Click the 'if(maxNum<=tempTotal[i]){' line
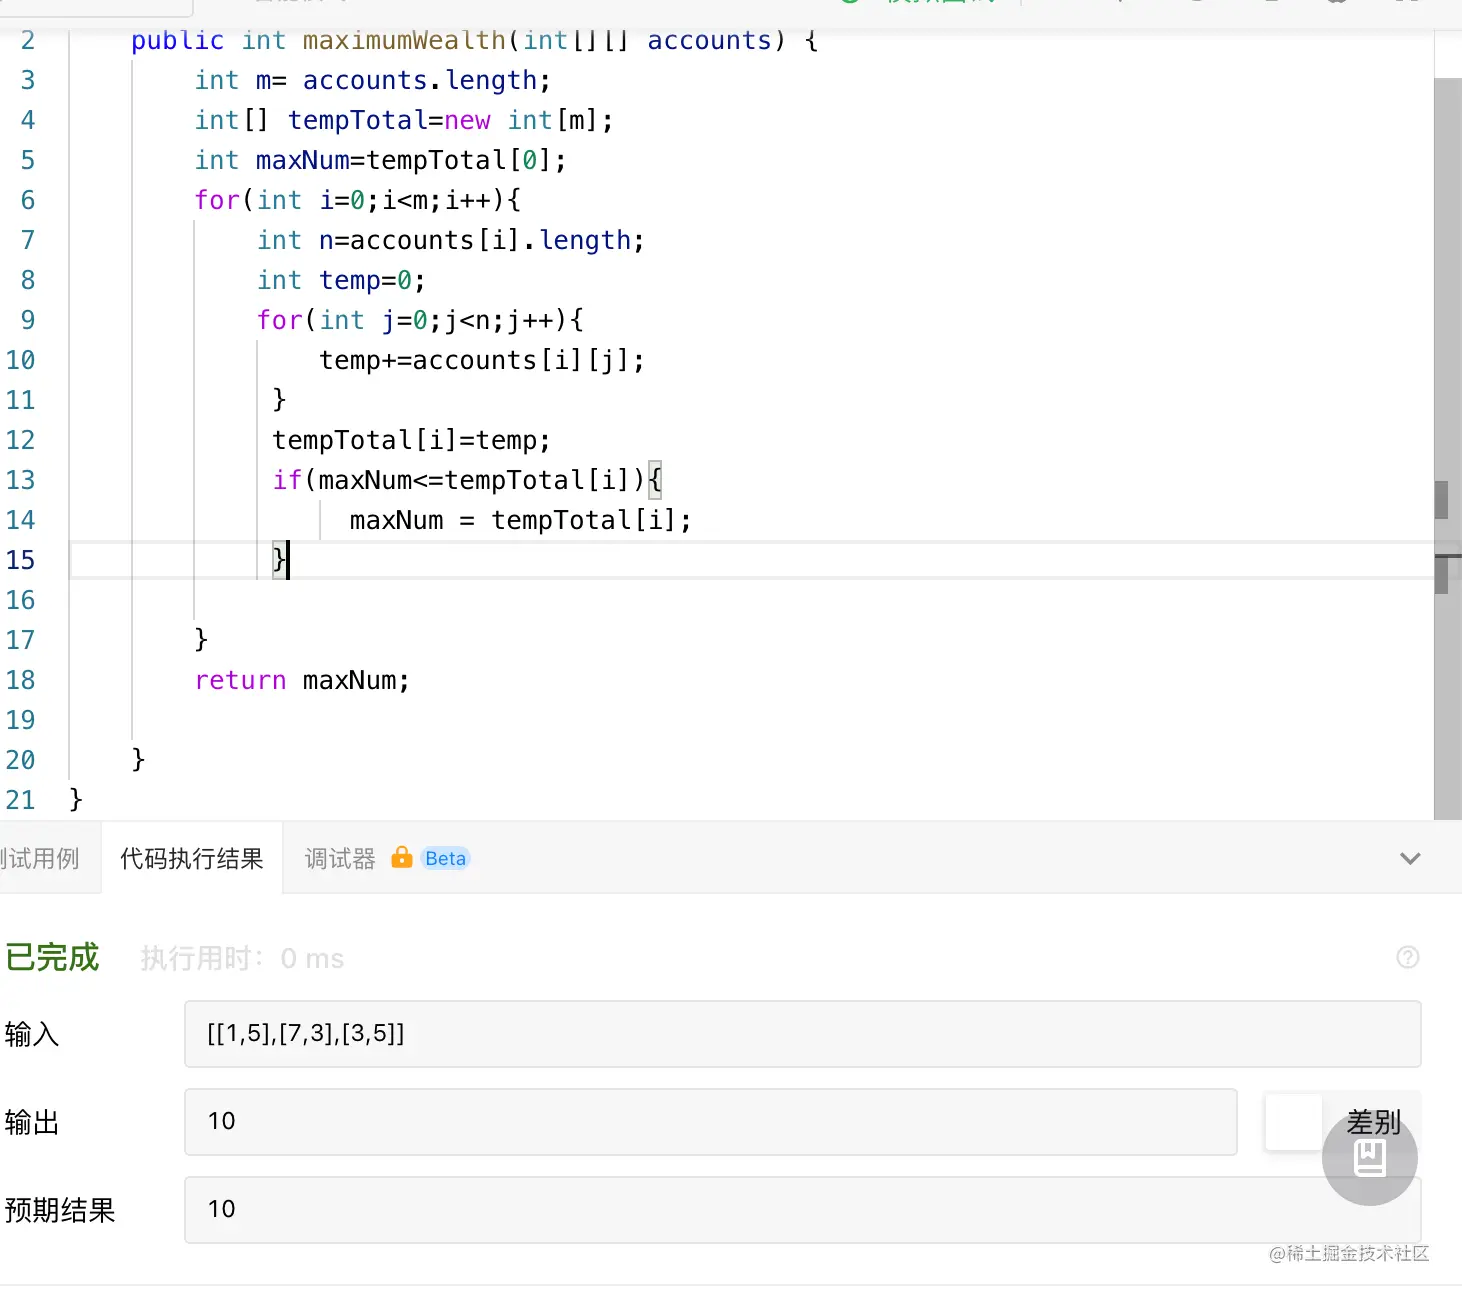Viewport: 1462px width, 1296px height. point(467,480)
